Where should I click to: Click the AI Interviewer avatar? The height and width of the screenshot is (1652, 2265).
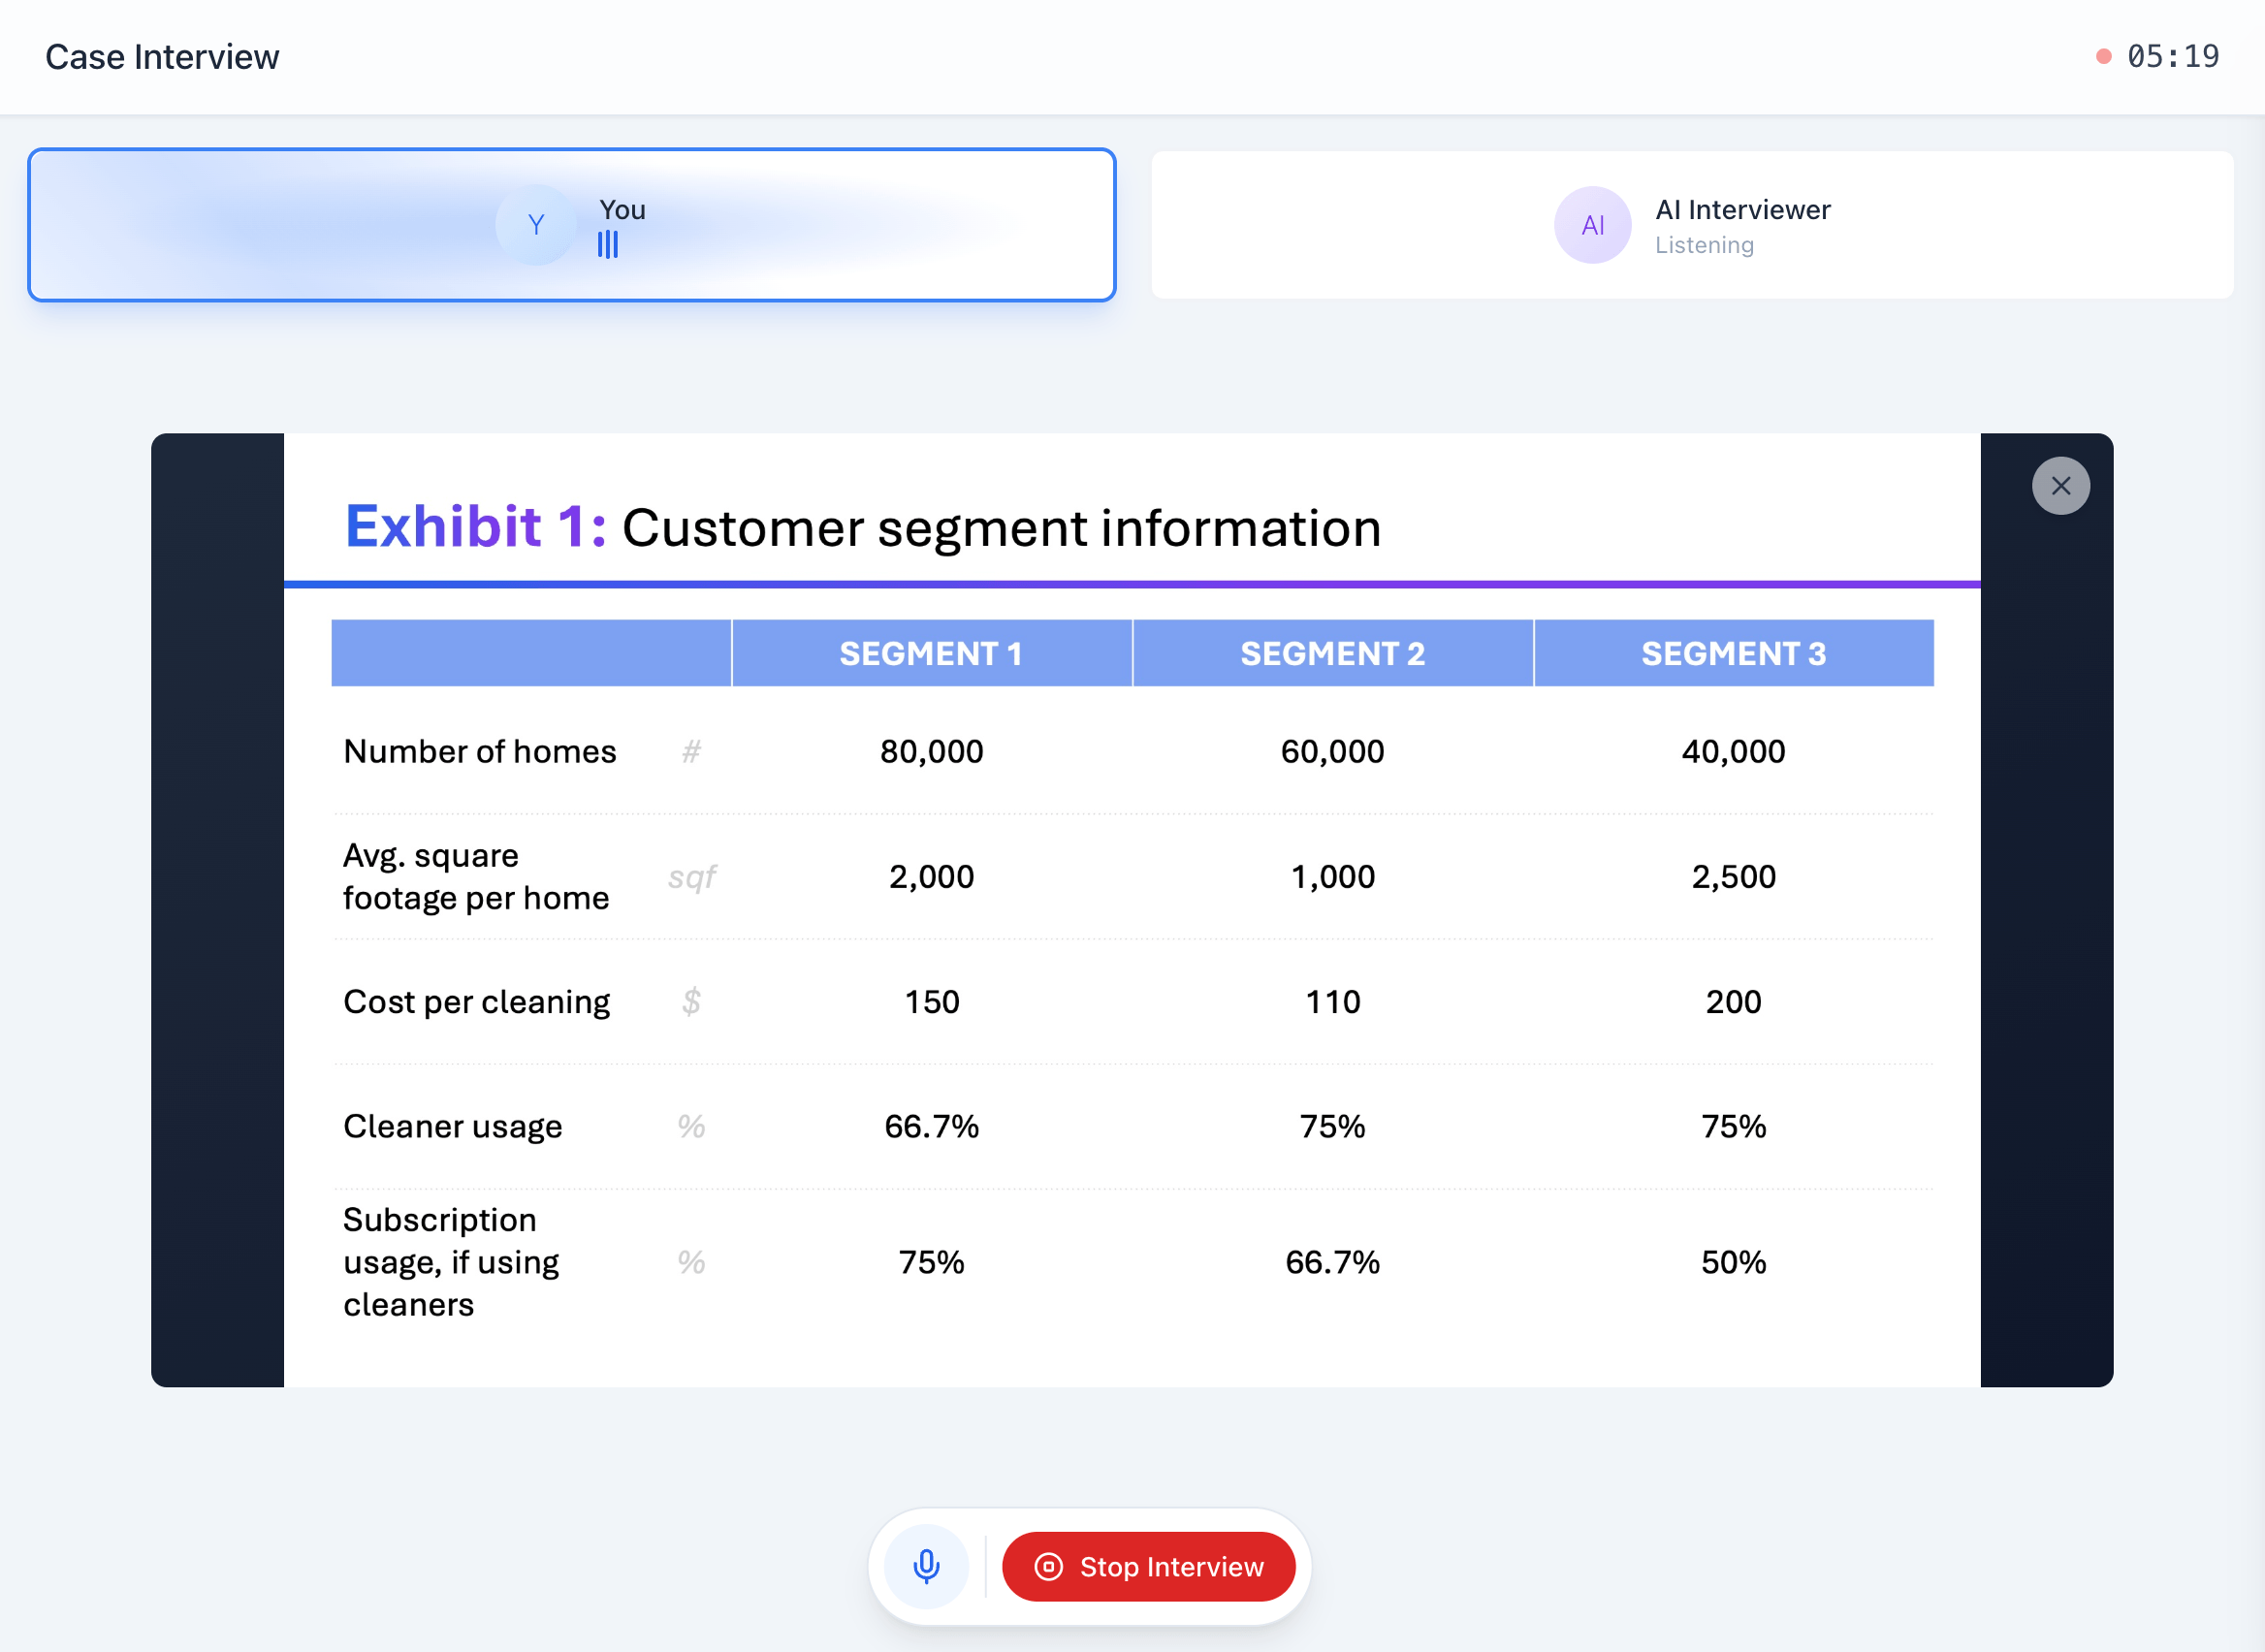click(1592, 225)
